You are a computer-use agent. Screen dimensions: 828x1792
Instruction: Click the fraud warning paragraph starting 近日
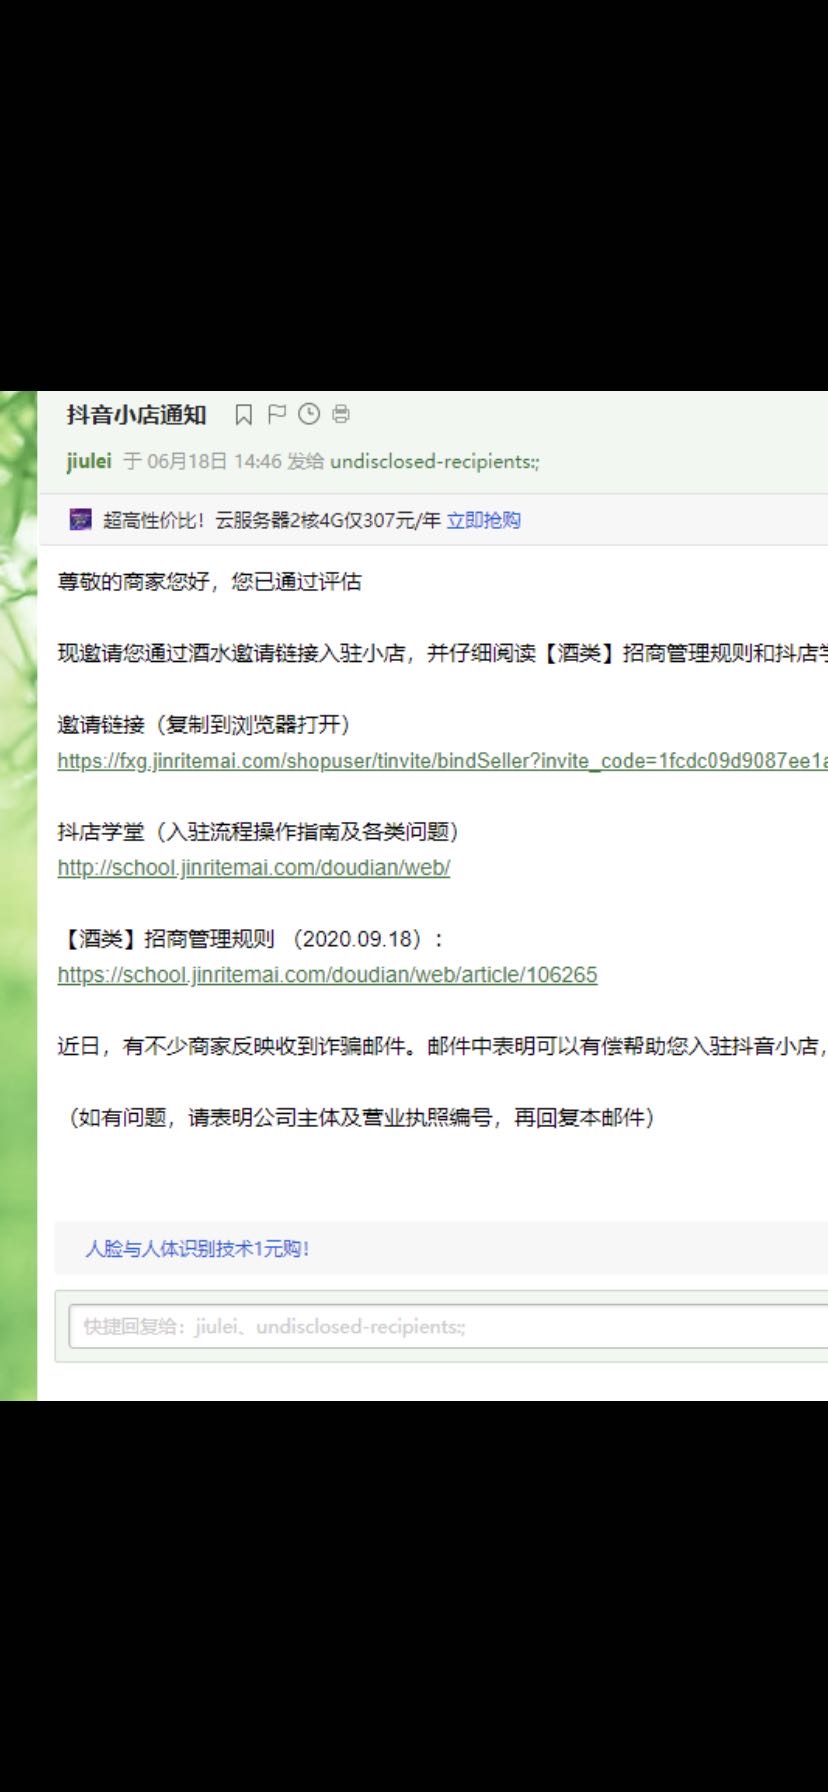click(x=440, y=1047)
